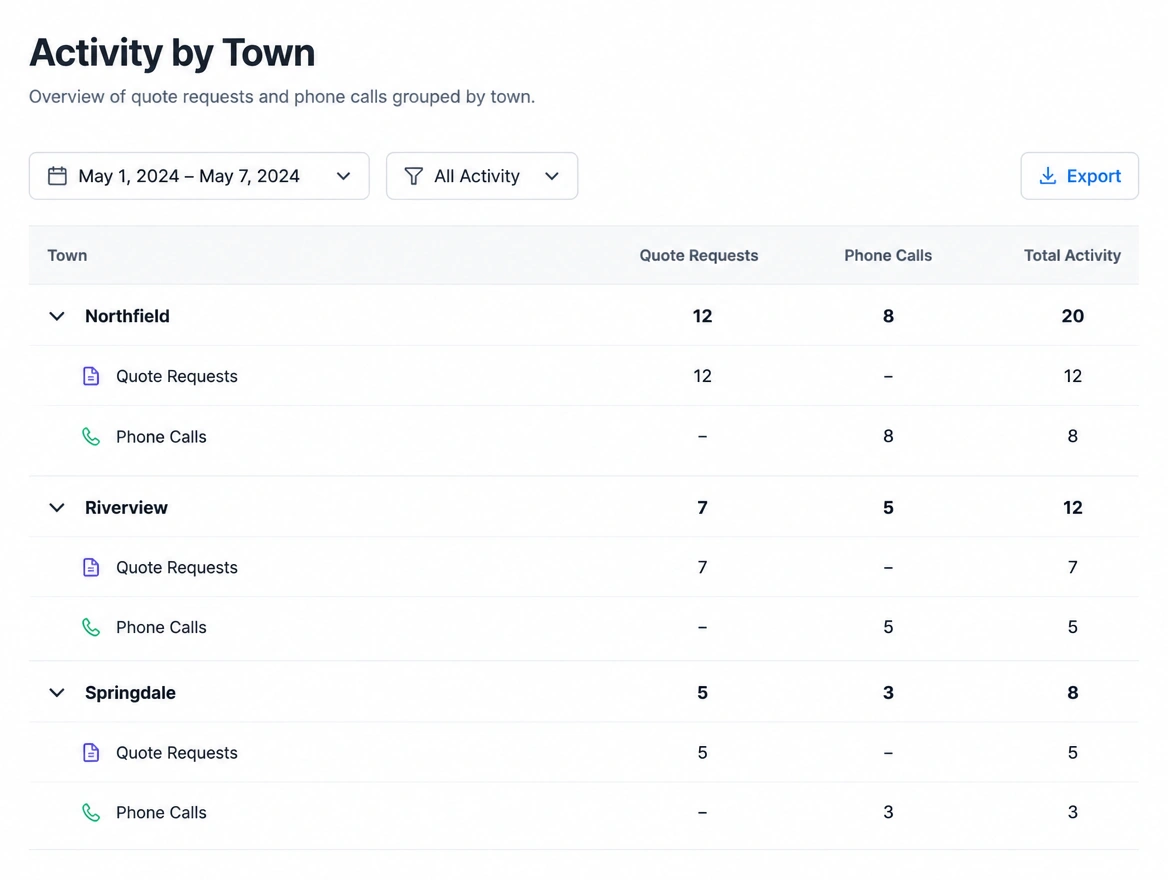
Task: Select Quote Requests row under Riverview
Action: 584,568
